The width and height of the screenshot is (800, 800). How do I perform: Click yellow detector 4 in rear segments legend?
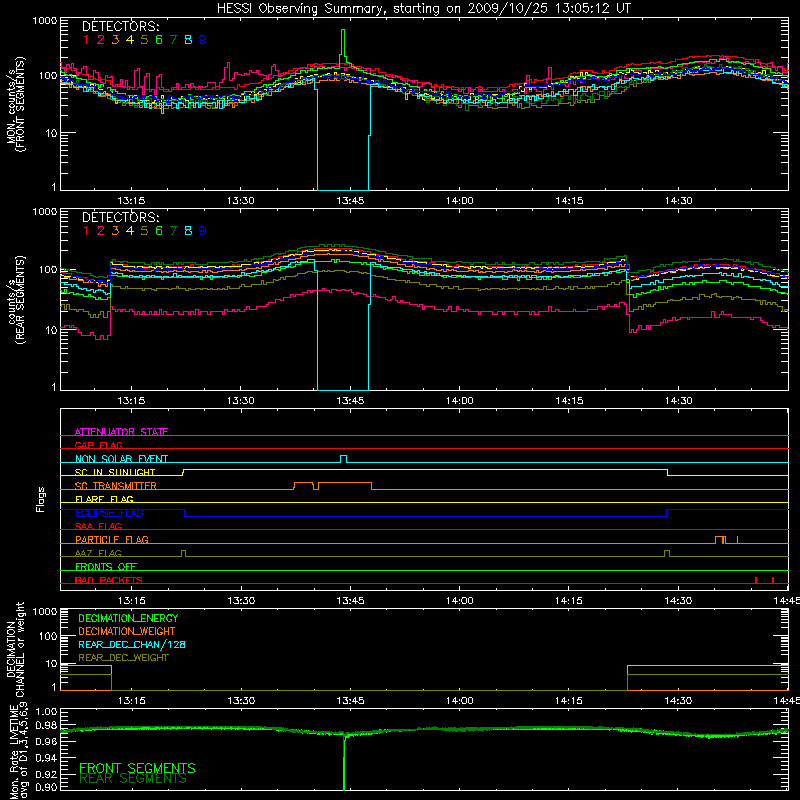(x=130, y=231)
